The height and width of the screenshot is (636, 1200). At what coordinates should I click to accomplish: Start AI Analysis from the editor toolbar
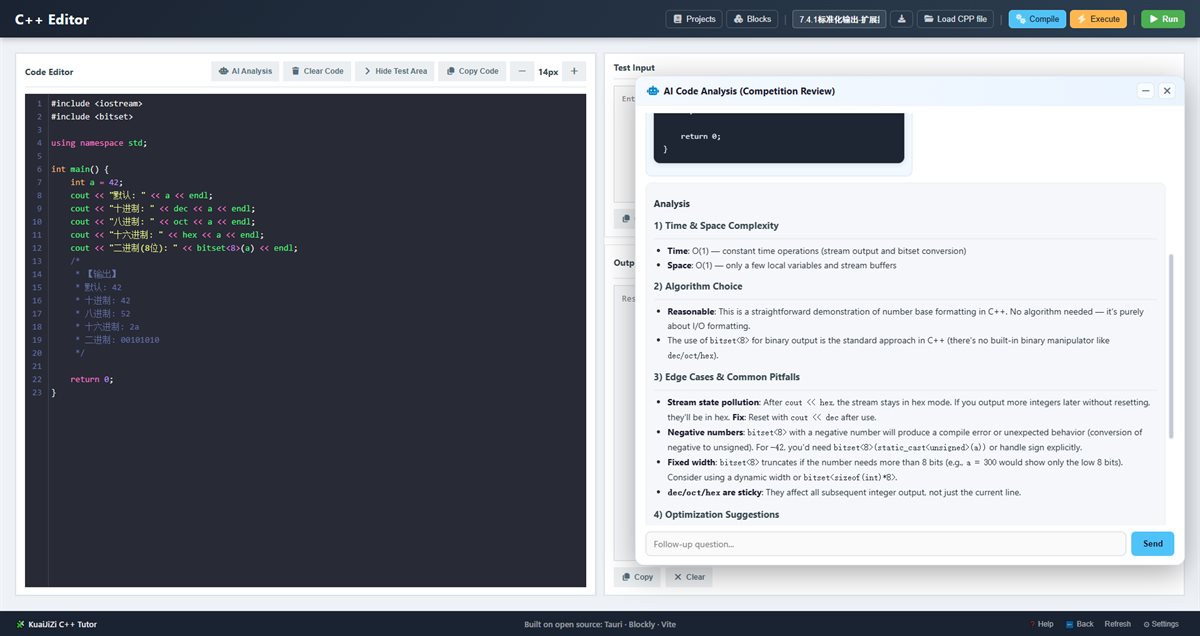point(245,71)
